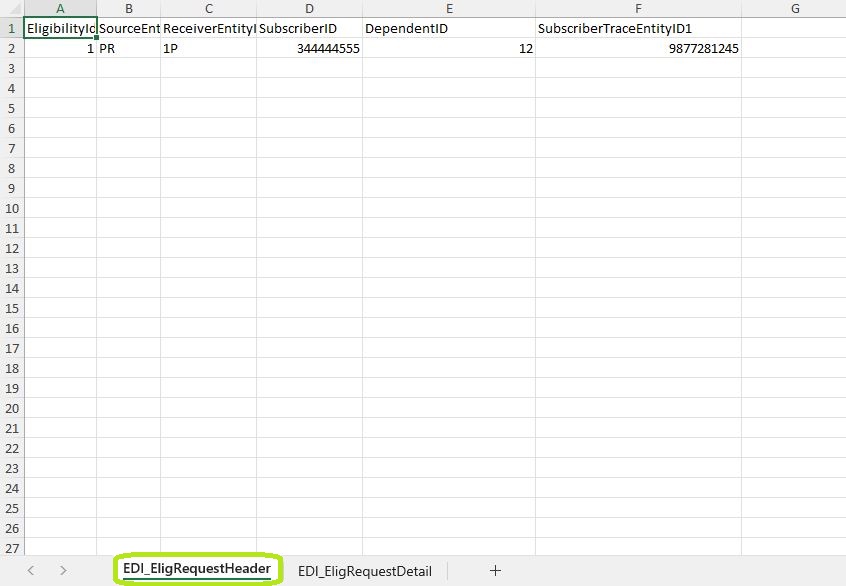This screenshot has height=586, width=846.
Task: Select the row 5 header
Action: tap(12, 108)
